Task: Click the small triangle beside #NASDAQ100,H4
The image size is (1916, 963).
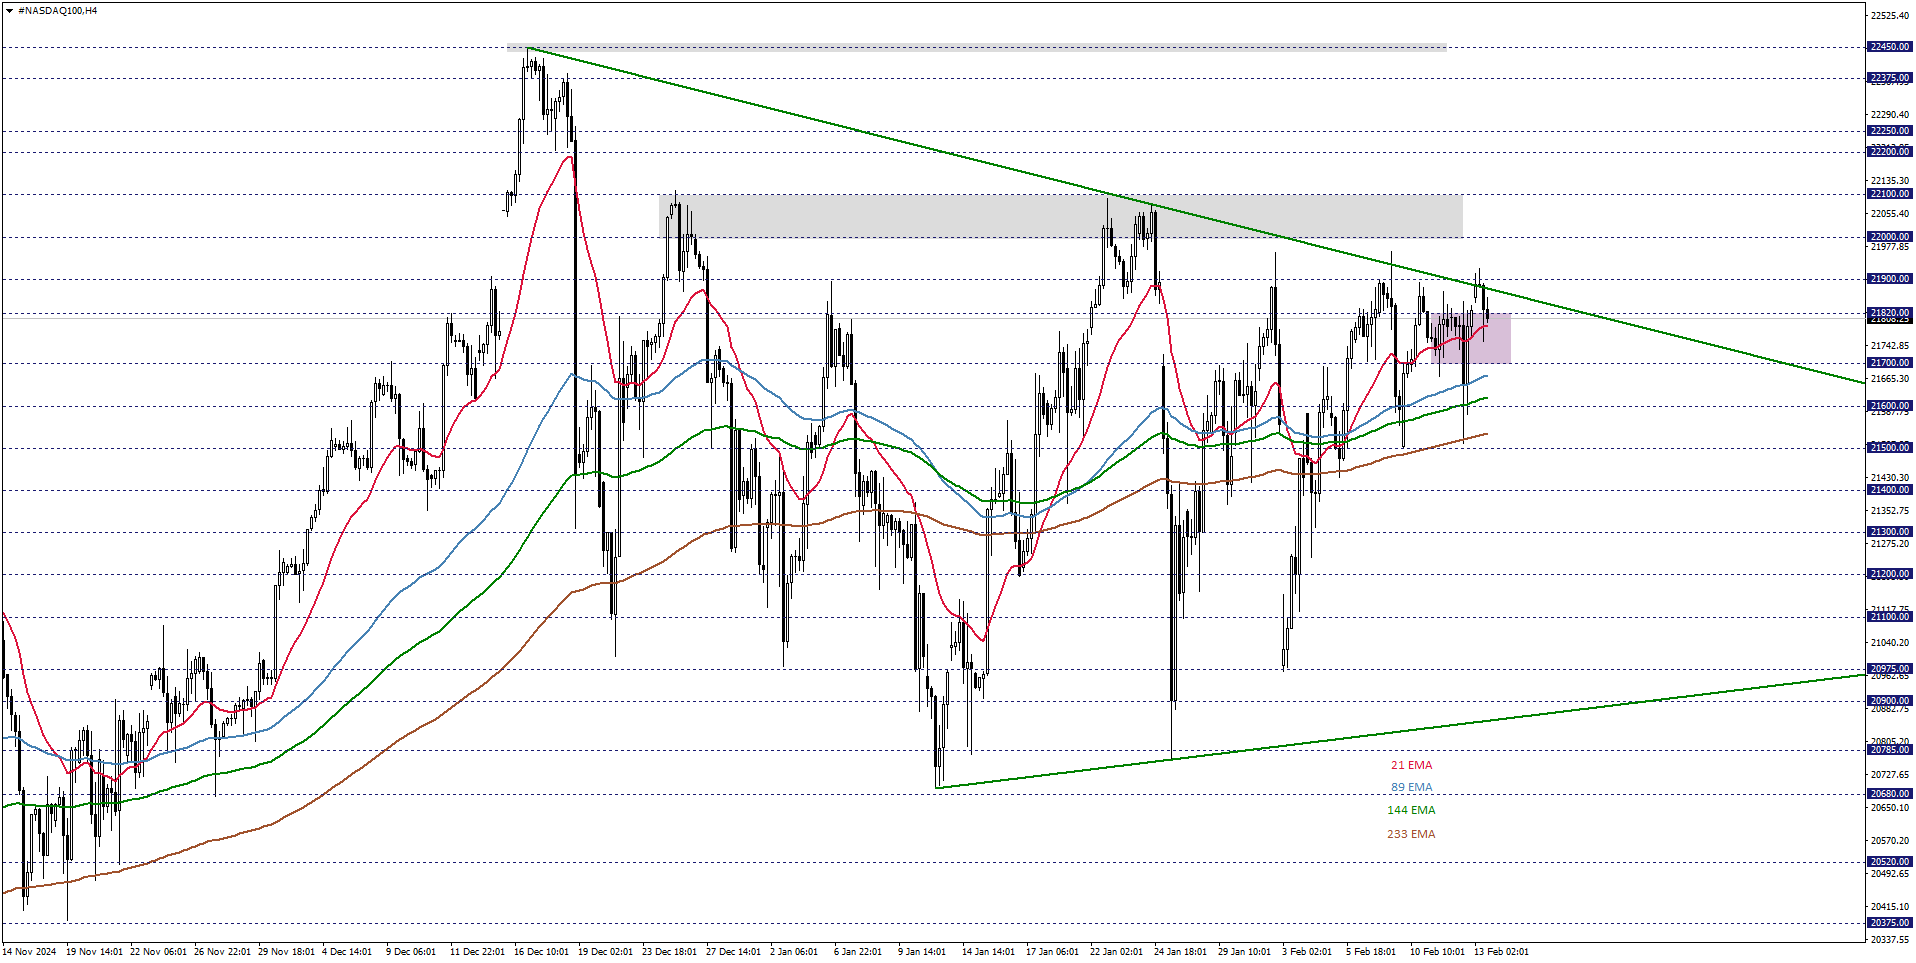Action: click(9, 11)
